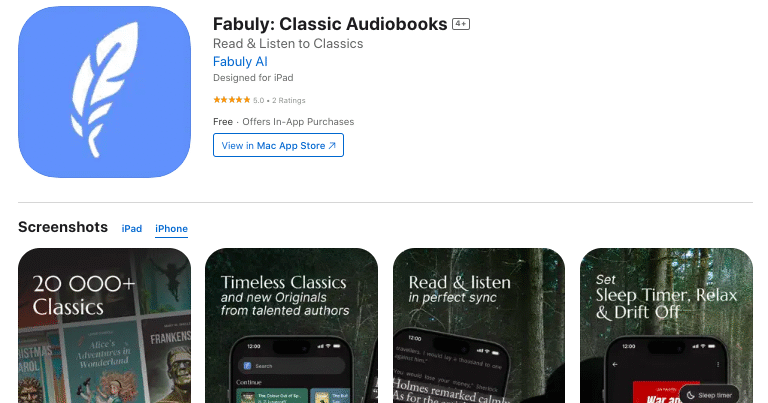Image resolution: width=768 pixels, height=403 pixels.
Task: Click the Fabuly blue feather app icon
Action: 104,92
